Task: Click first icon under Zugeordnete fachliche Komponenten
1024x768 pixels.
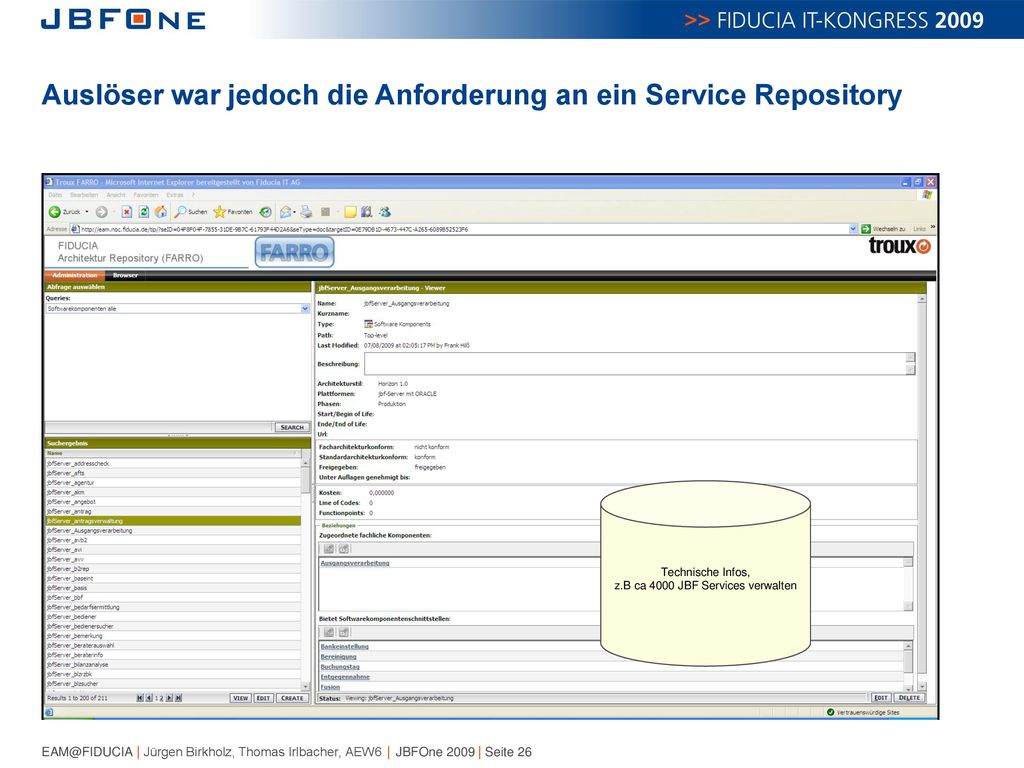Action: pos(329,549)
